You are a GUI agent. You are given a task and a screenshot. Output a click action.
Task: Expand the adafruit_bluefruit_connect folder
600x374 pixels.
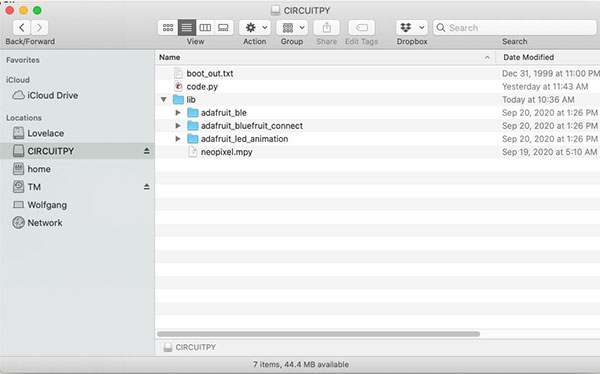178,126
